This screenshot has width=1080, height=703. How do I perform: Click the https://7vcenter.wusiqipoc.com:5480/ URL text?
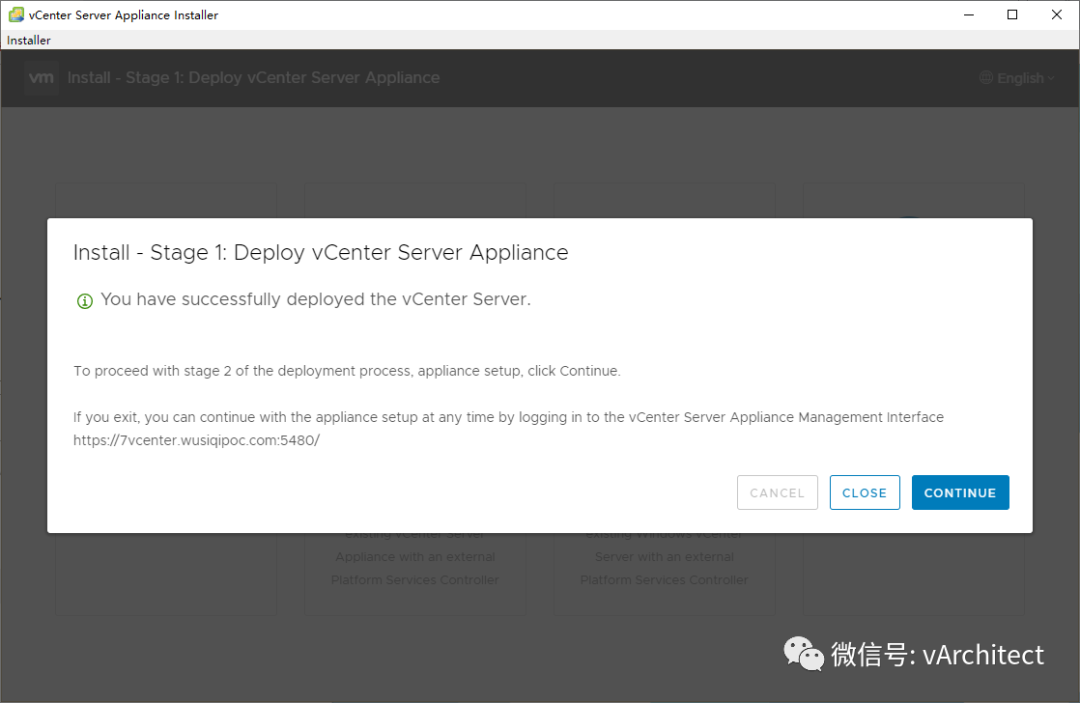click(196, 440)
